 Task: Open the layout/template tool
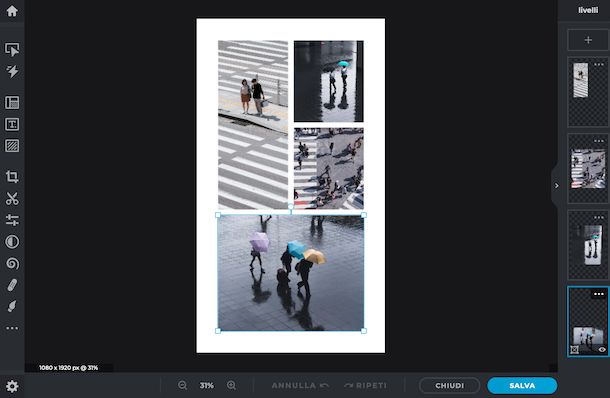click(x=12, y=103)
